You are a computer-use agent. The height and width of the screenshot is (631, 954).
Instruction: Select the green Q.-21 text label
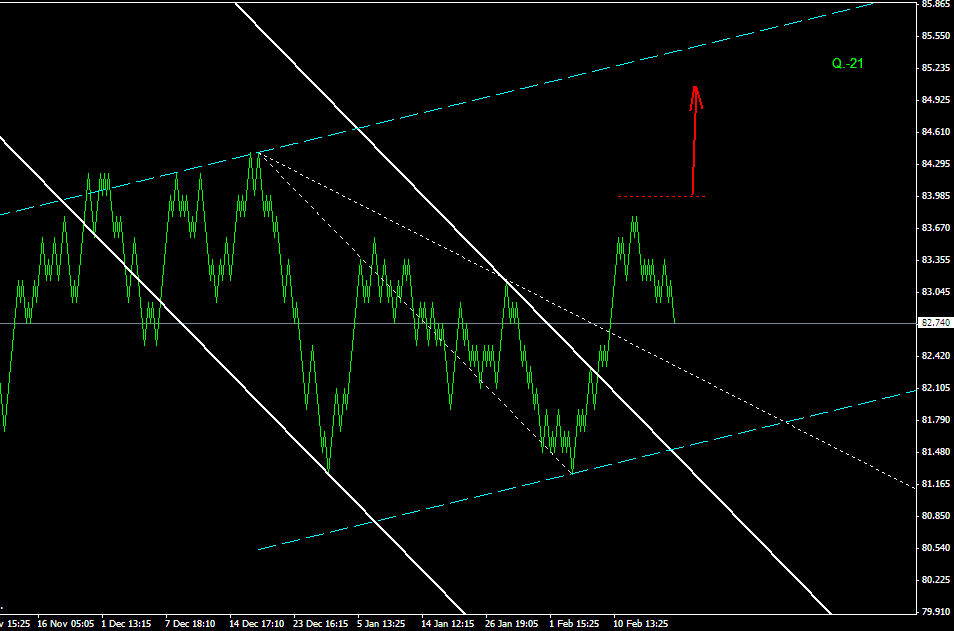[x=848, y=63]
